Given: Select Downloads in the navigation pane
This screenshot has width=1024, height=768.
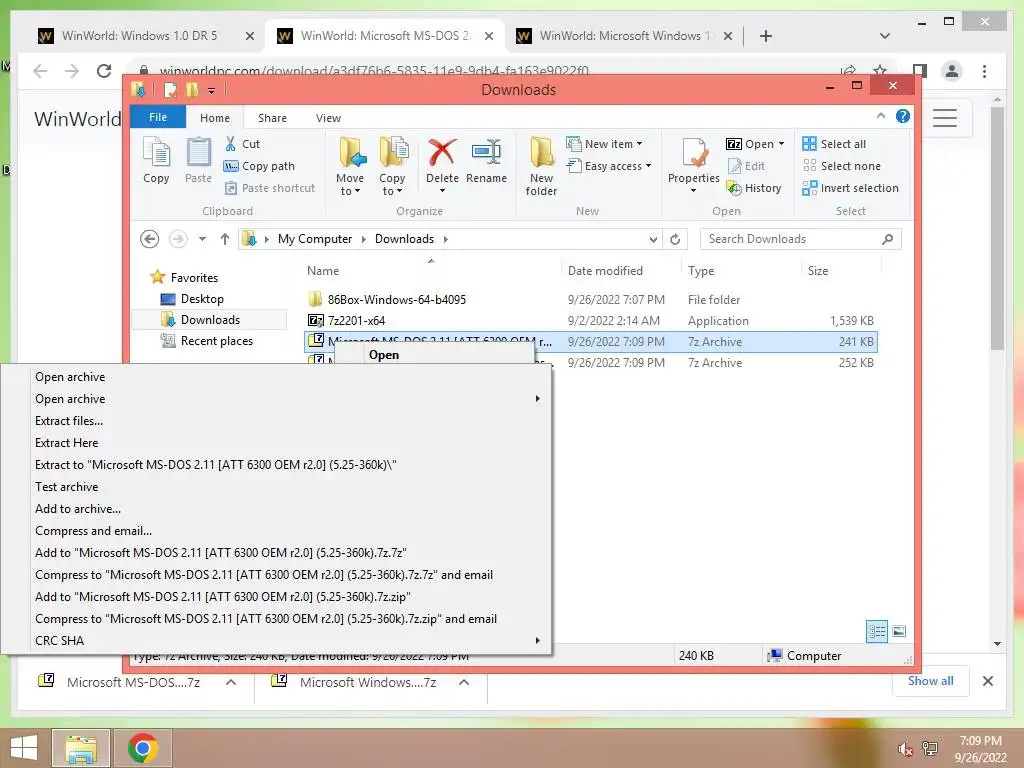Looking at the screenshot, I should coord(210,319).
